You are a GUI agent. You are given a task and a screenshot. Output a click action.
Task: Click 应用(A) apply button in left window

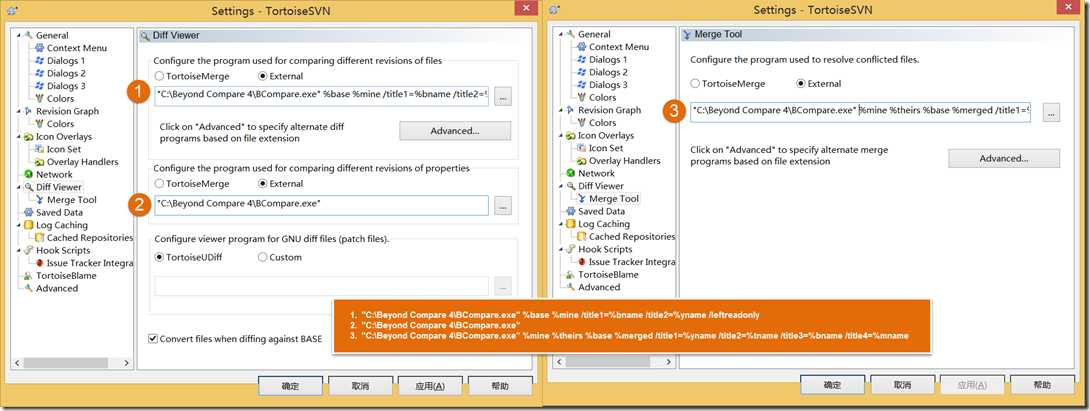pos(430,386)
